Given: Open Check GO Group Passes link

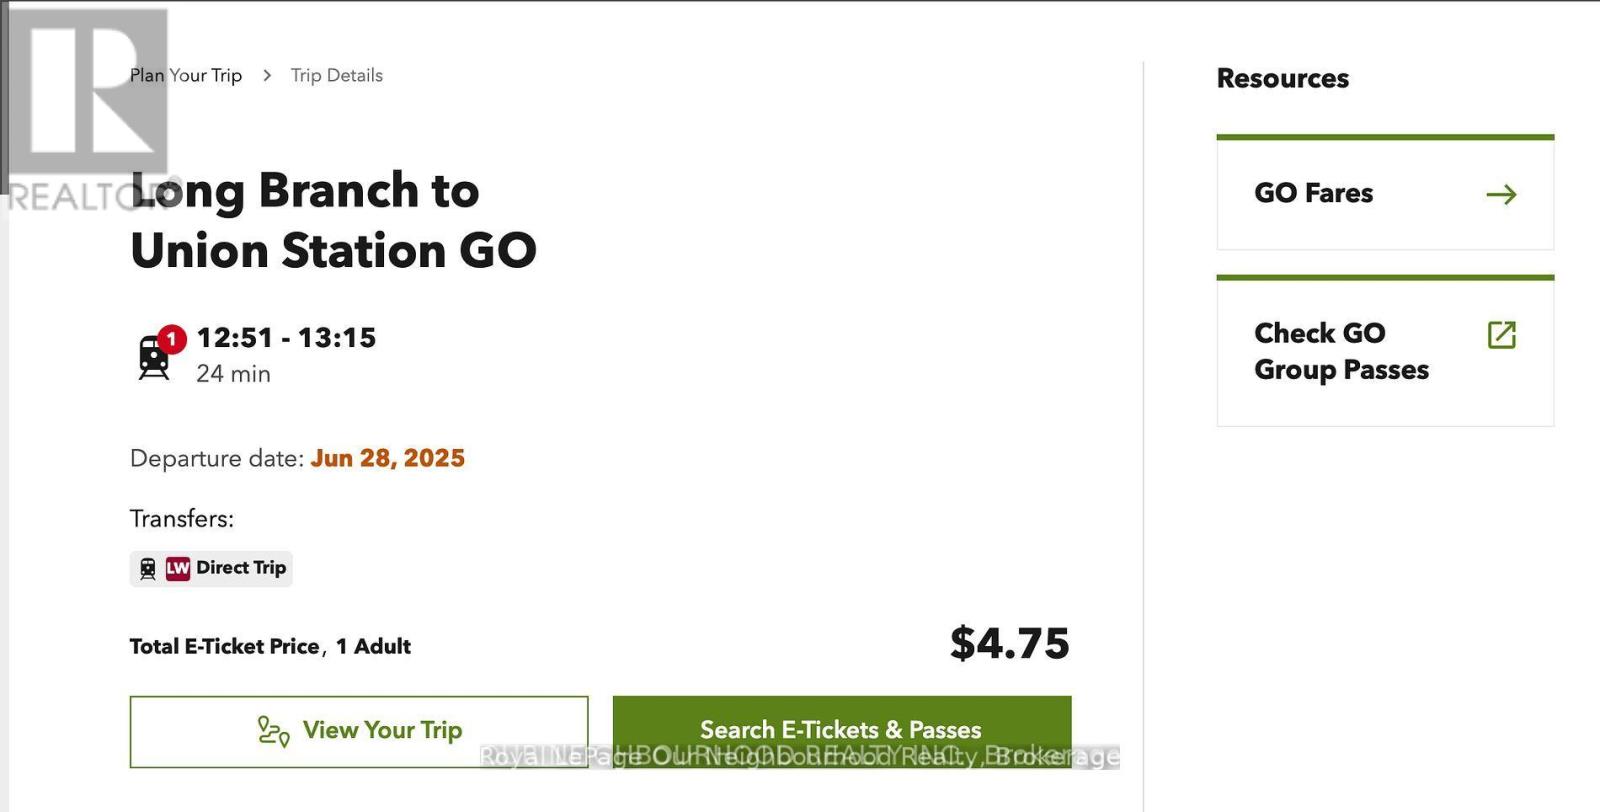Looking at the screenshot, I should pyautogui.click(x=1340, y=351).
